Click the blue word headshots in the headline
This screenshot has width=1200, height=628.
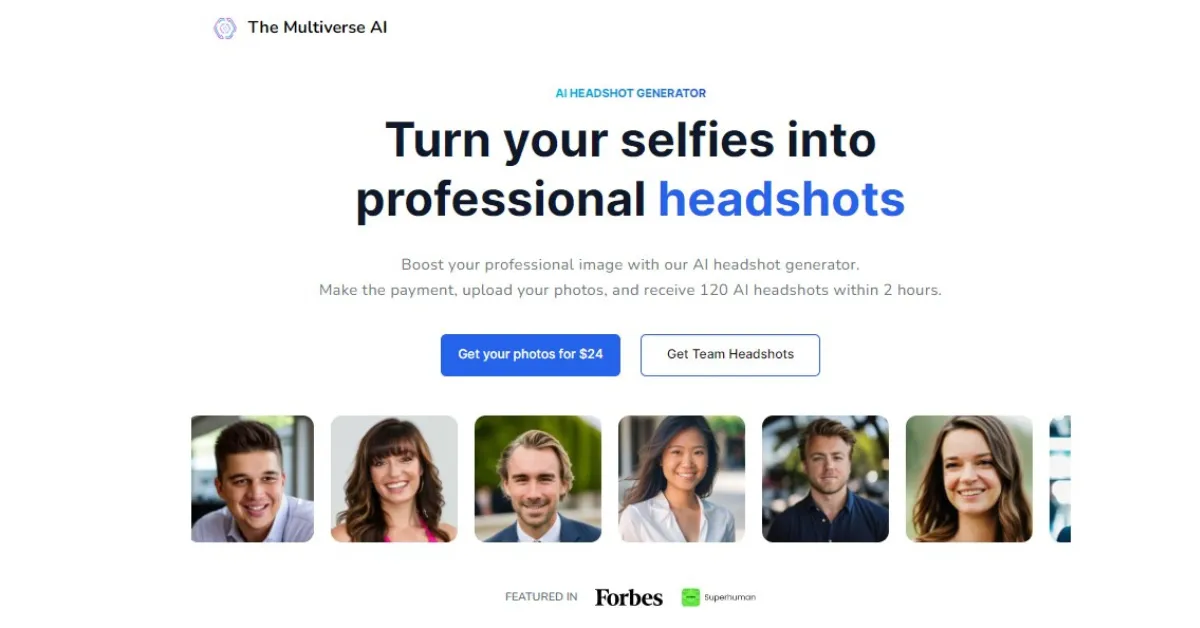click(781, 199)
